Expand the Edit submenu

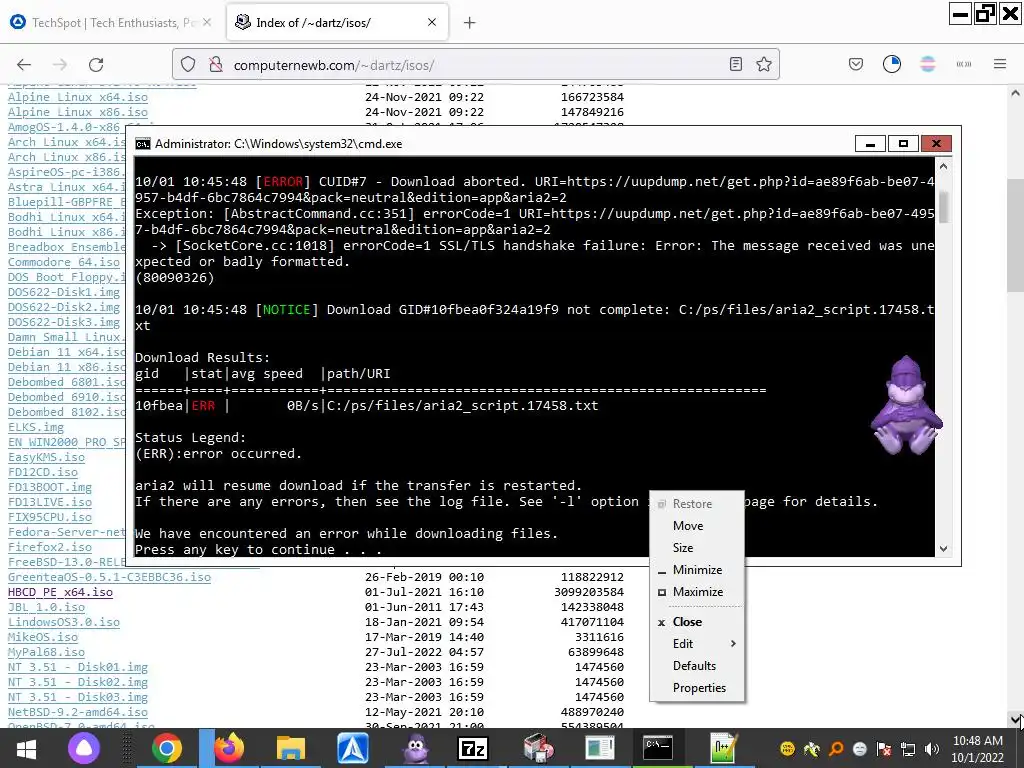pyautogui.click(x=697, y=644)
